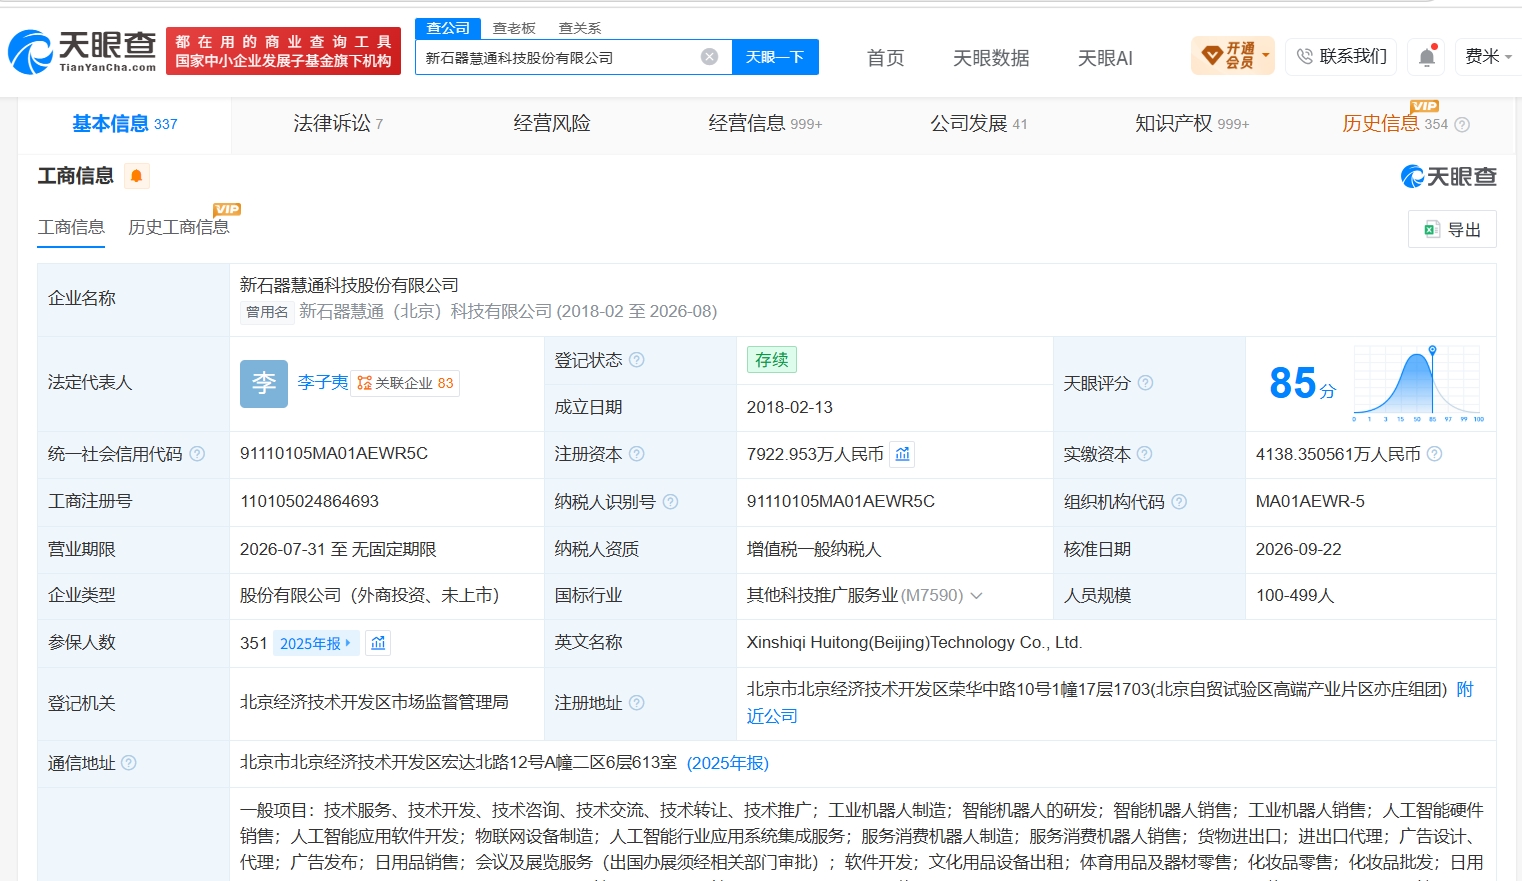
Task: Open legal representative 李子夷's profile link
Action: point(323,383)
